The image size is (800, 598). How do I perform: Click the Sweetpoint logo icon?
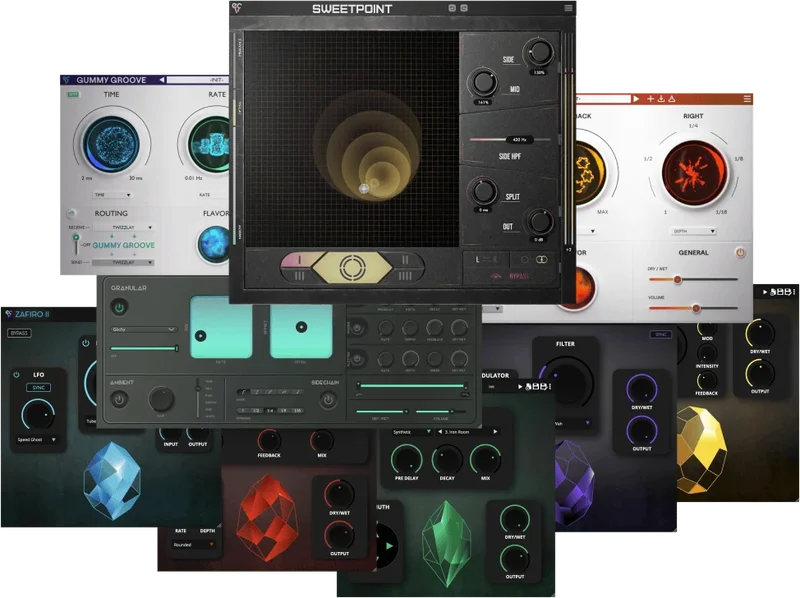237,8
